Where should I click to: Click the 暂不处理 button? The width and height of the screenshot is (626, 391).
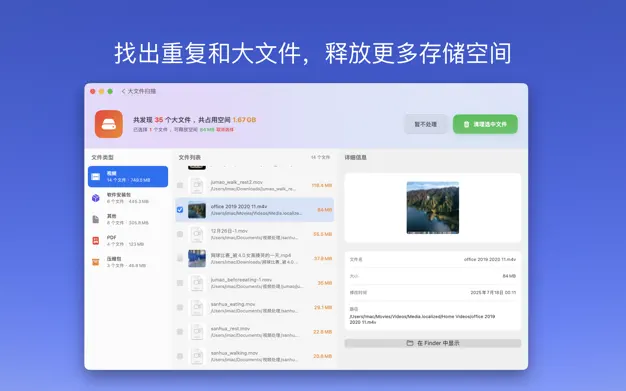click(x=426, y=124)
